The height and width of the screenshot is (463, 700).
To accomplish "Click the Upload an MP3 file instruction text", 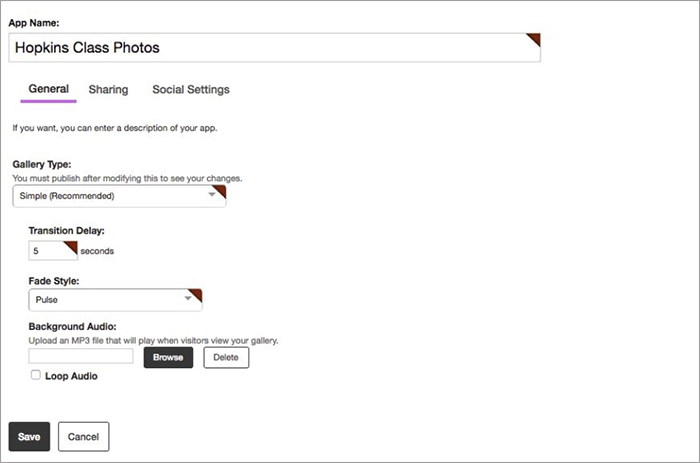I will [x=153, y=341].
